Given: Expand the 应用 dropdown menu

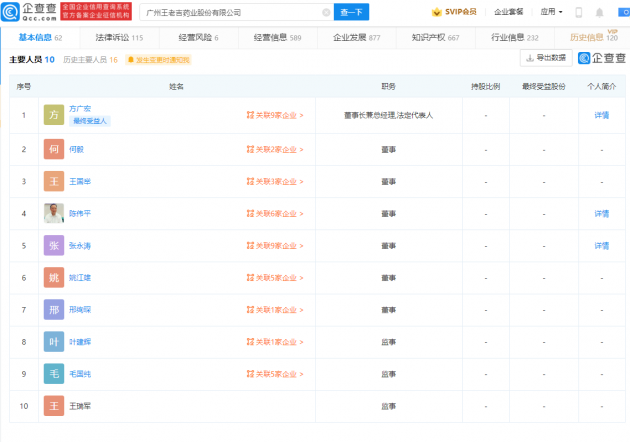Looking at the screenshot, I should (551, 12).
